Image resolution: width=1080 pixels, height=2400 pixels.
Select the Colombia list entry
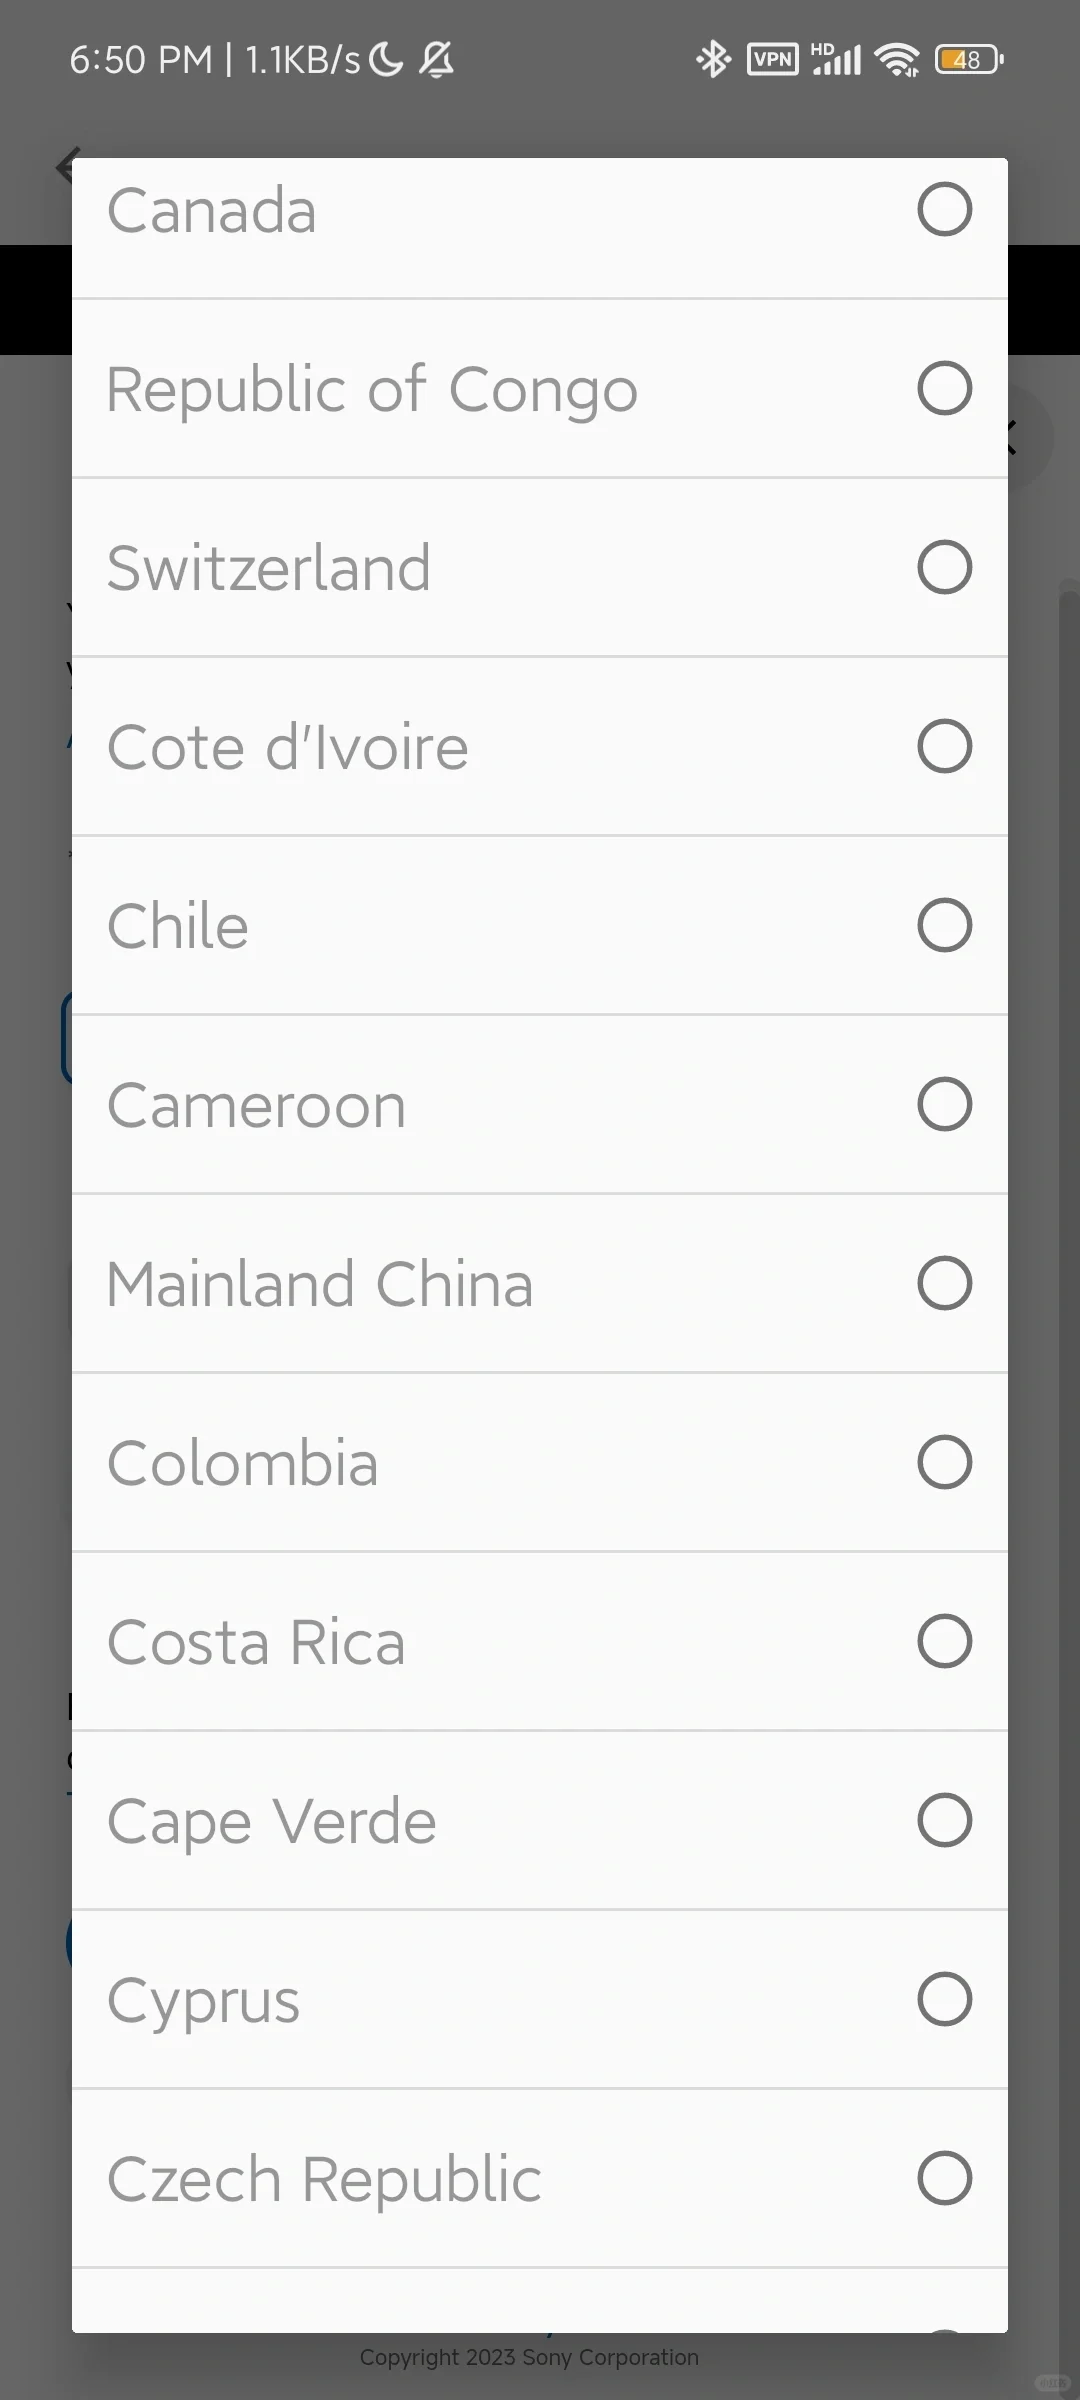point(243,1463)
